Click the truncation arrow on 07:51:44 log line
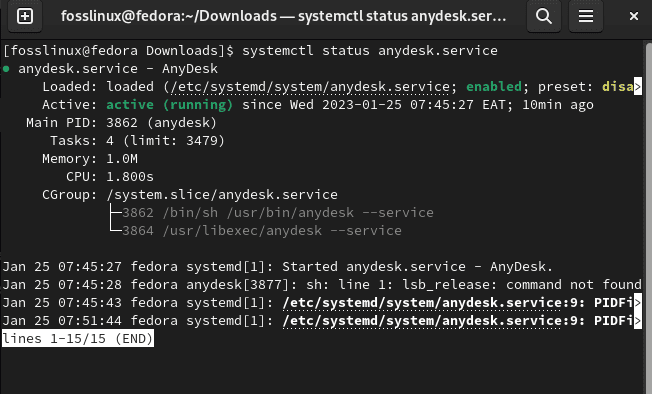This screenshot has width=652, height=394. [637, 321]
